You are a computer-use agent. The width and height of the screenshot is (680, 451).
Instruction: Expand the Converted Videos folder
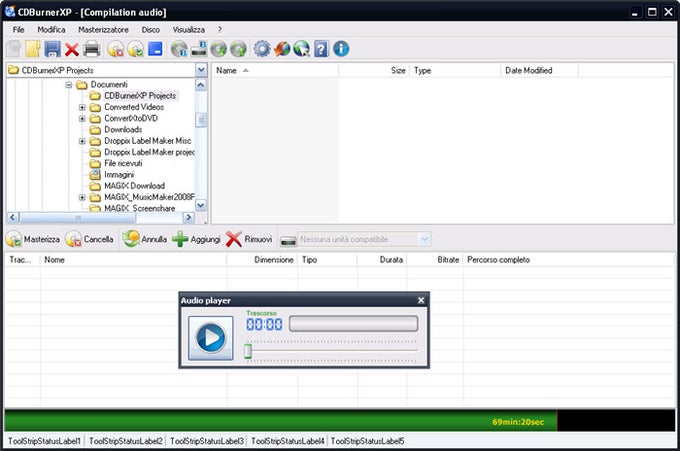pyautogui.click(x=82, y=107)
